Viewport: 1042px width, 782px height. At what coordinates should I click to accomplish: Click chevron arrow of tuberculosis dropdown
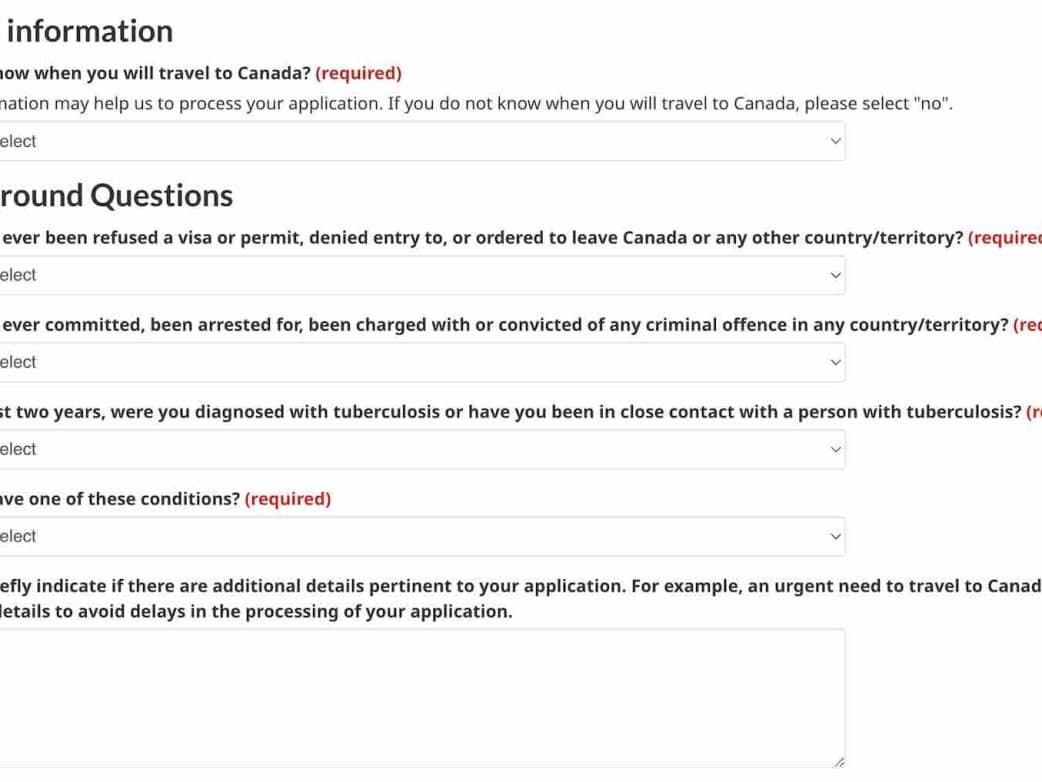(836, 449)
